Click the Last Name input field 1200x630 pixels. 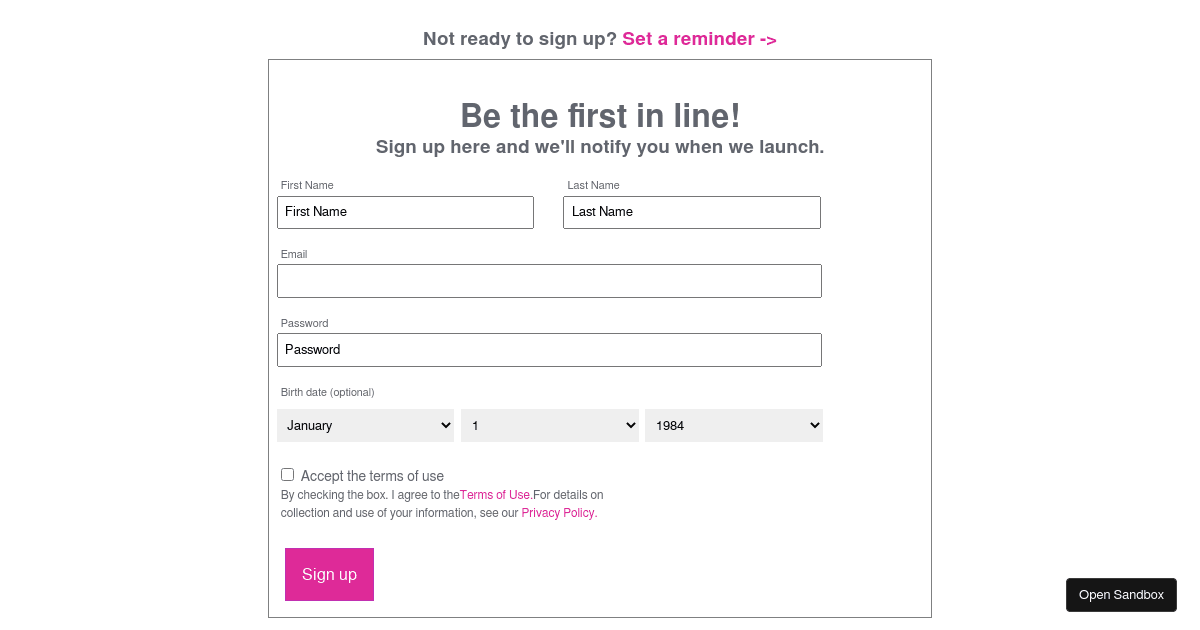(692, 212)
